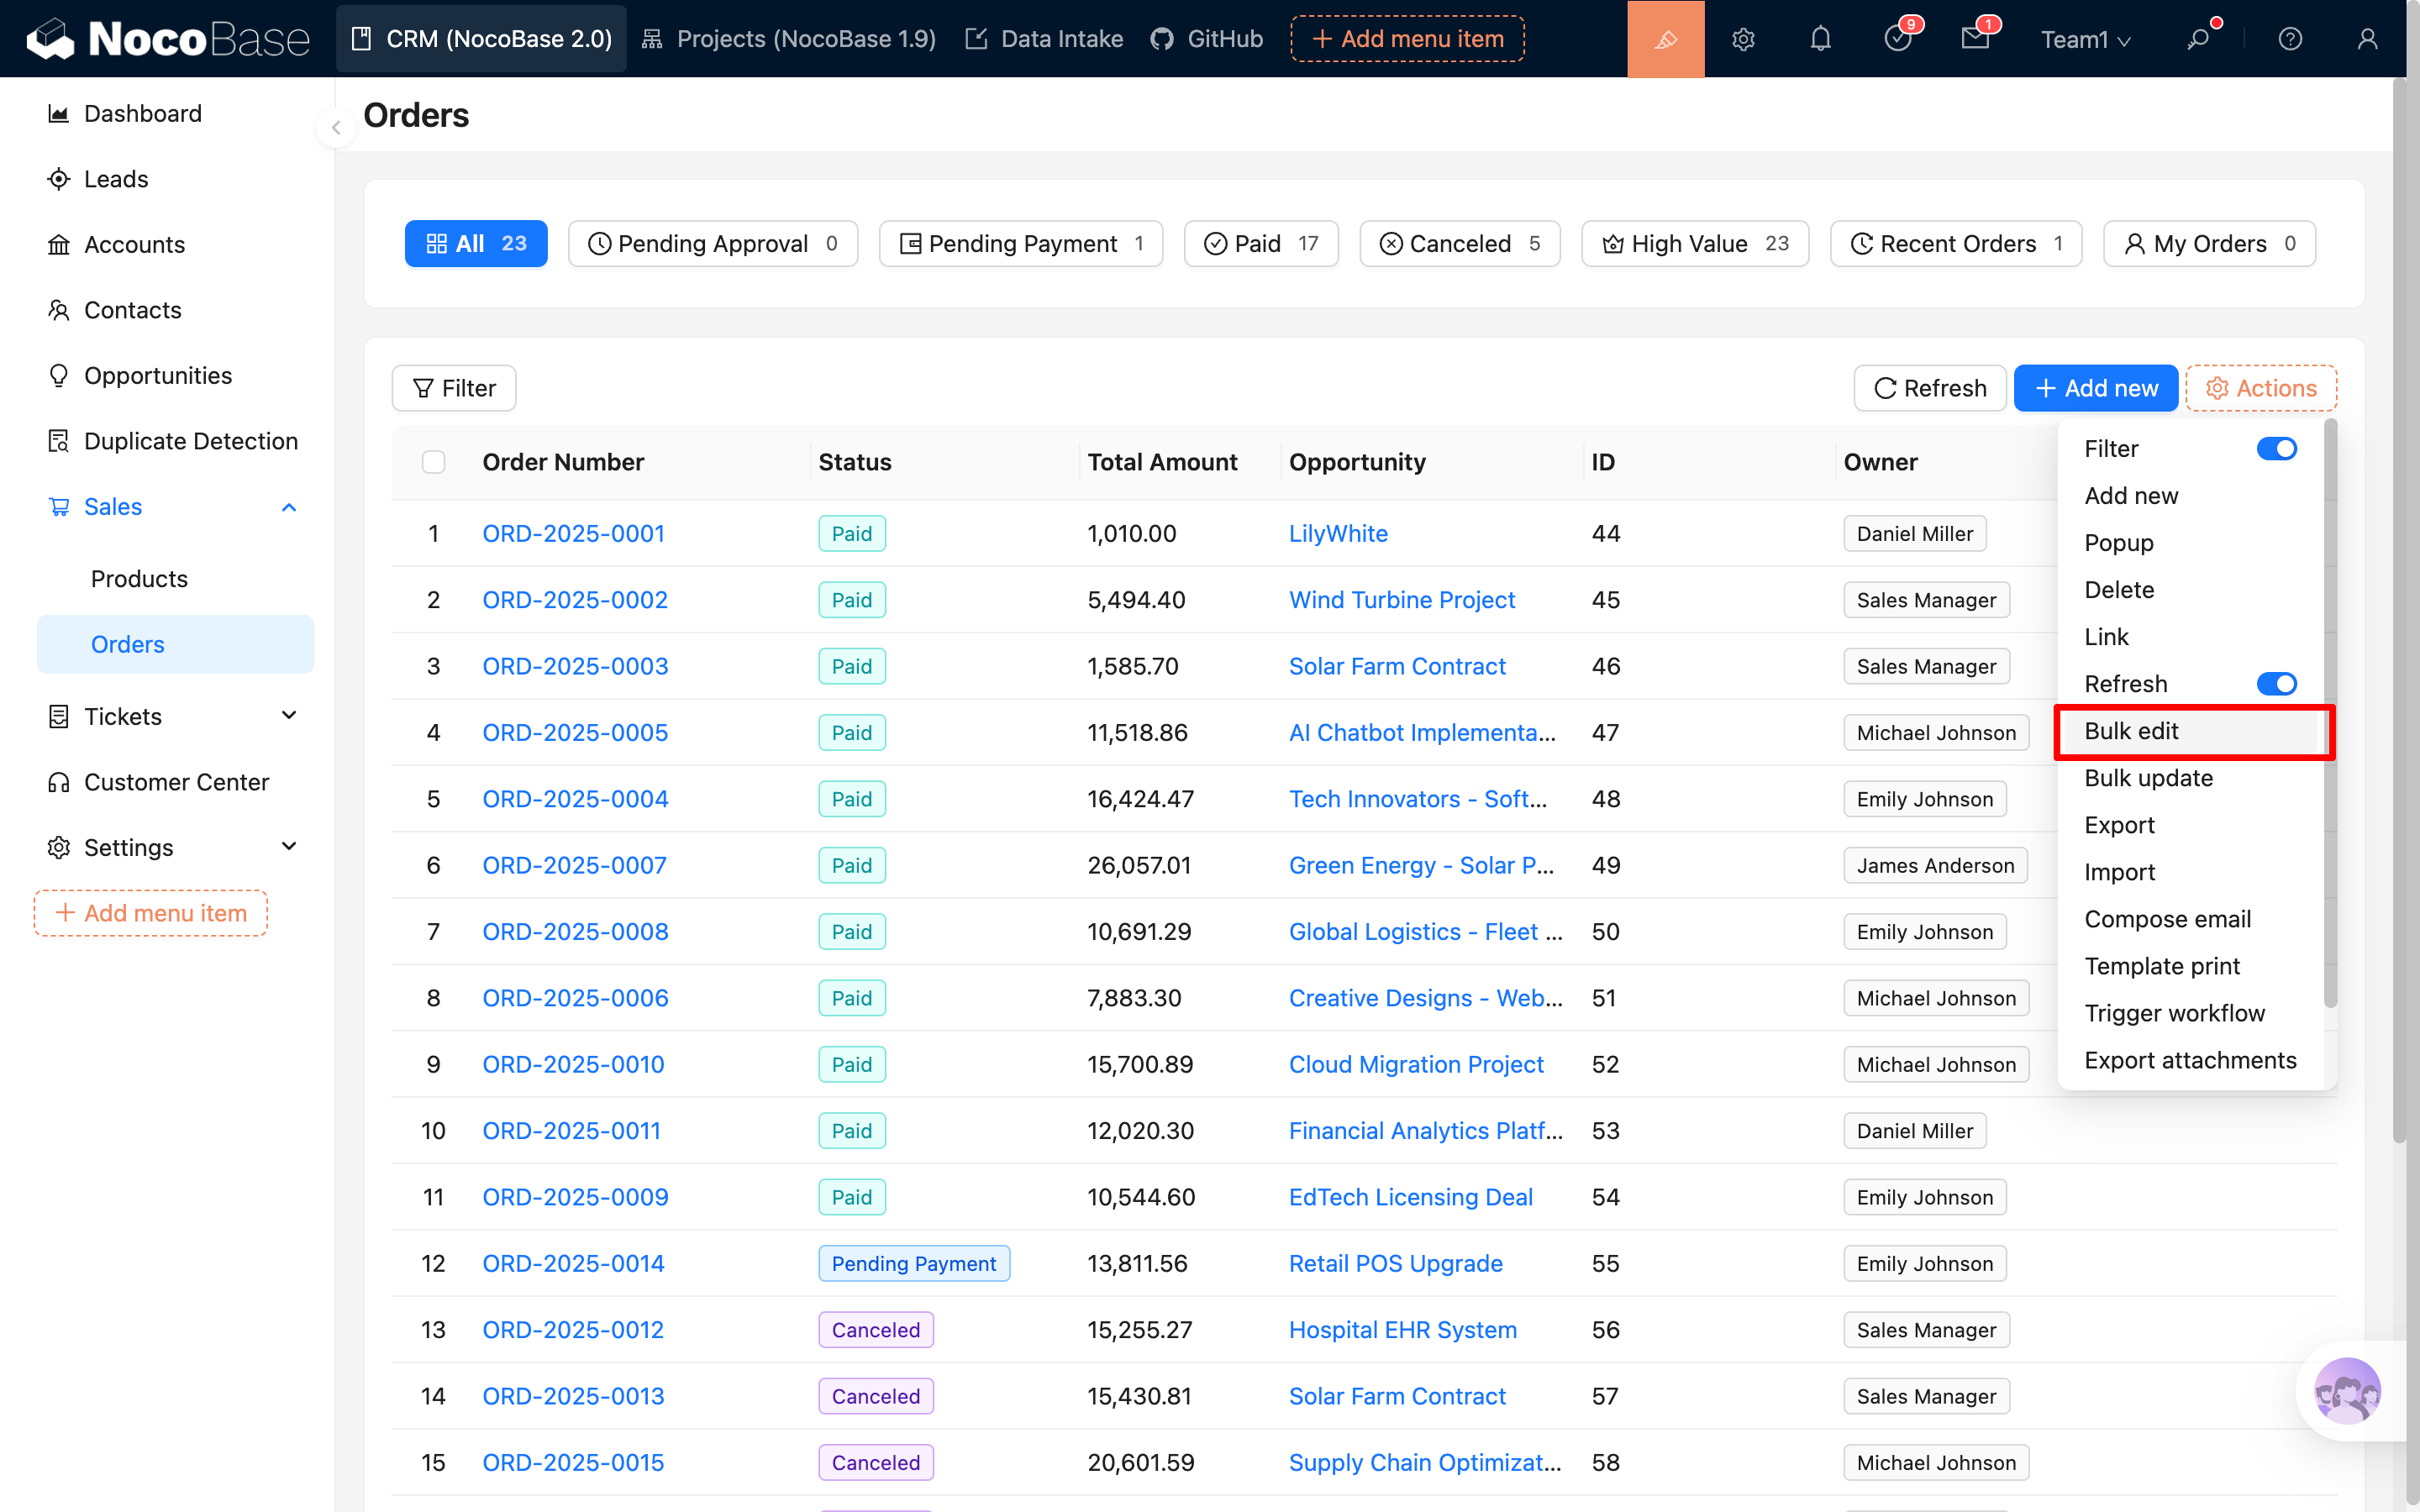Open the notifications bell
Image resolution: width=2420 pixels, height=1512 pixels.
pos(1820,39)
